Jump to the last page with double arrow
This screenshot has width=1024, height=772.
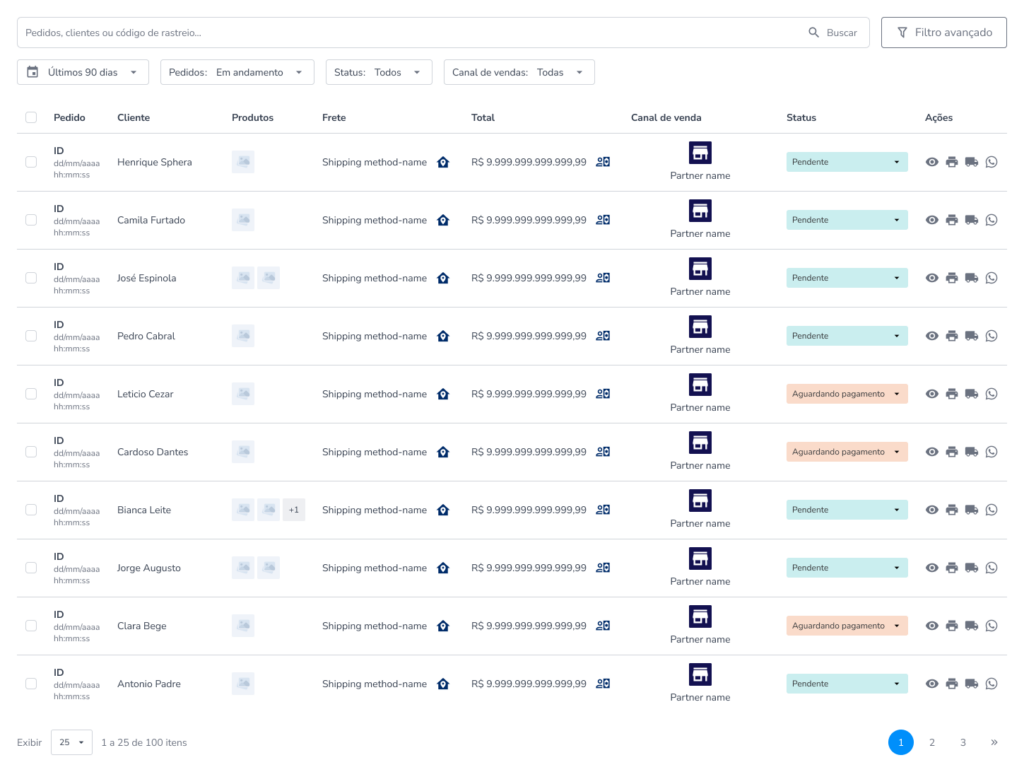tap(993, 742)
